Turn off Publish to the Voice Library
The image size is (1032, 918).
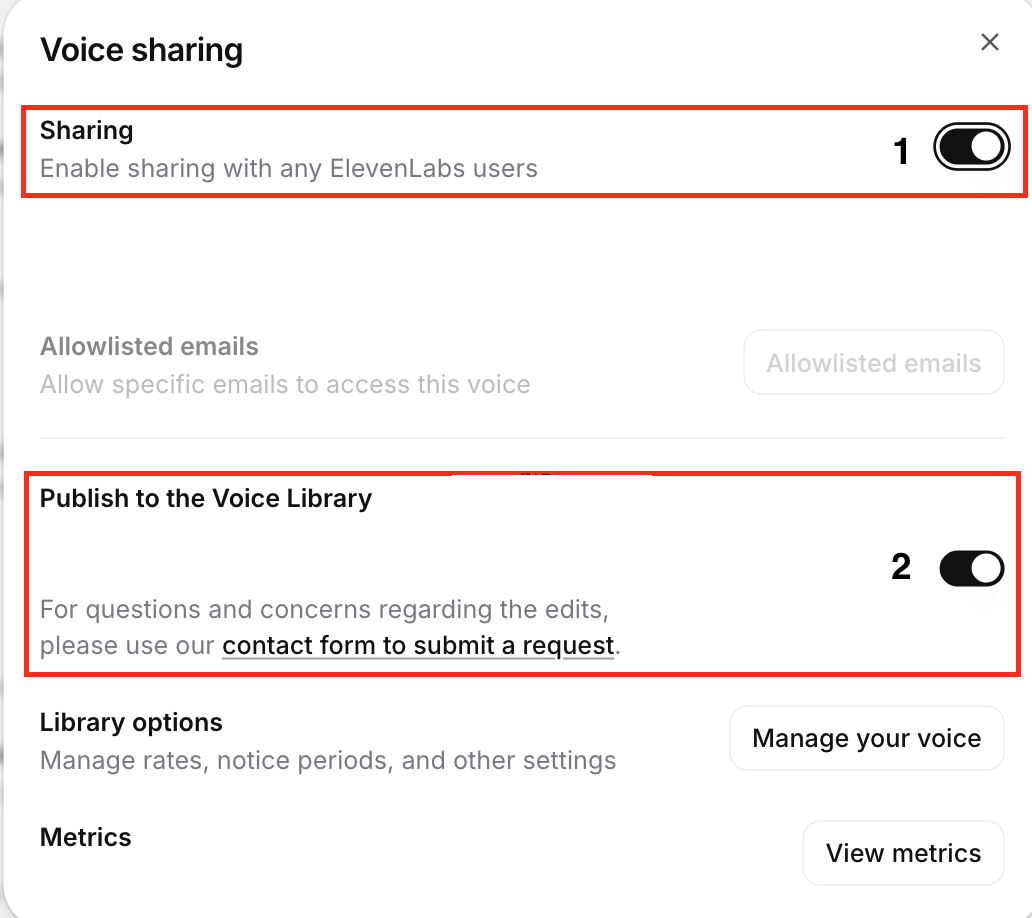(971, 567)
